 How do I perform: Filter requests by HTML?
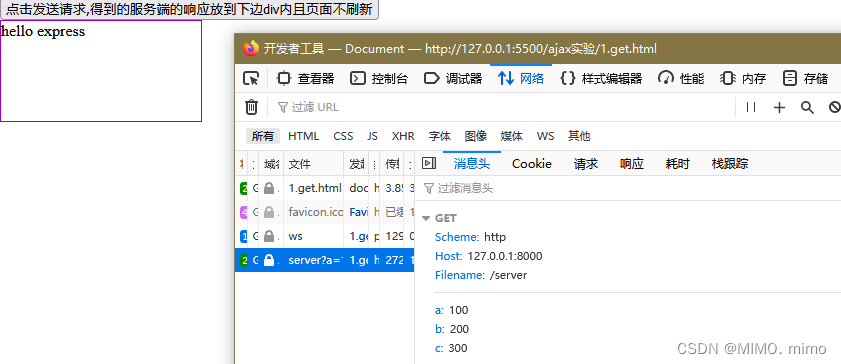click(x=304, y=136)
